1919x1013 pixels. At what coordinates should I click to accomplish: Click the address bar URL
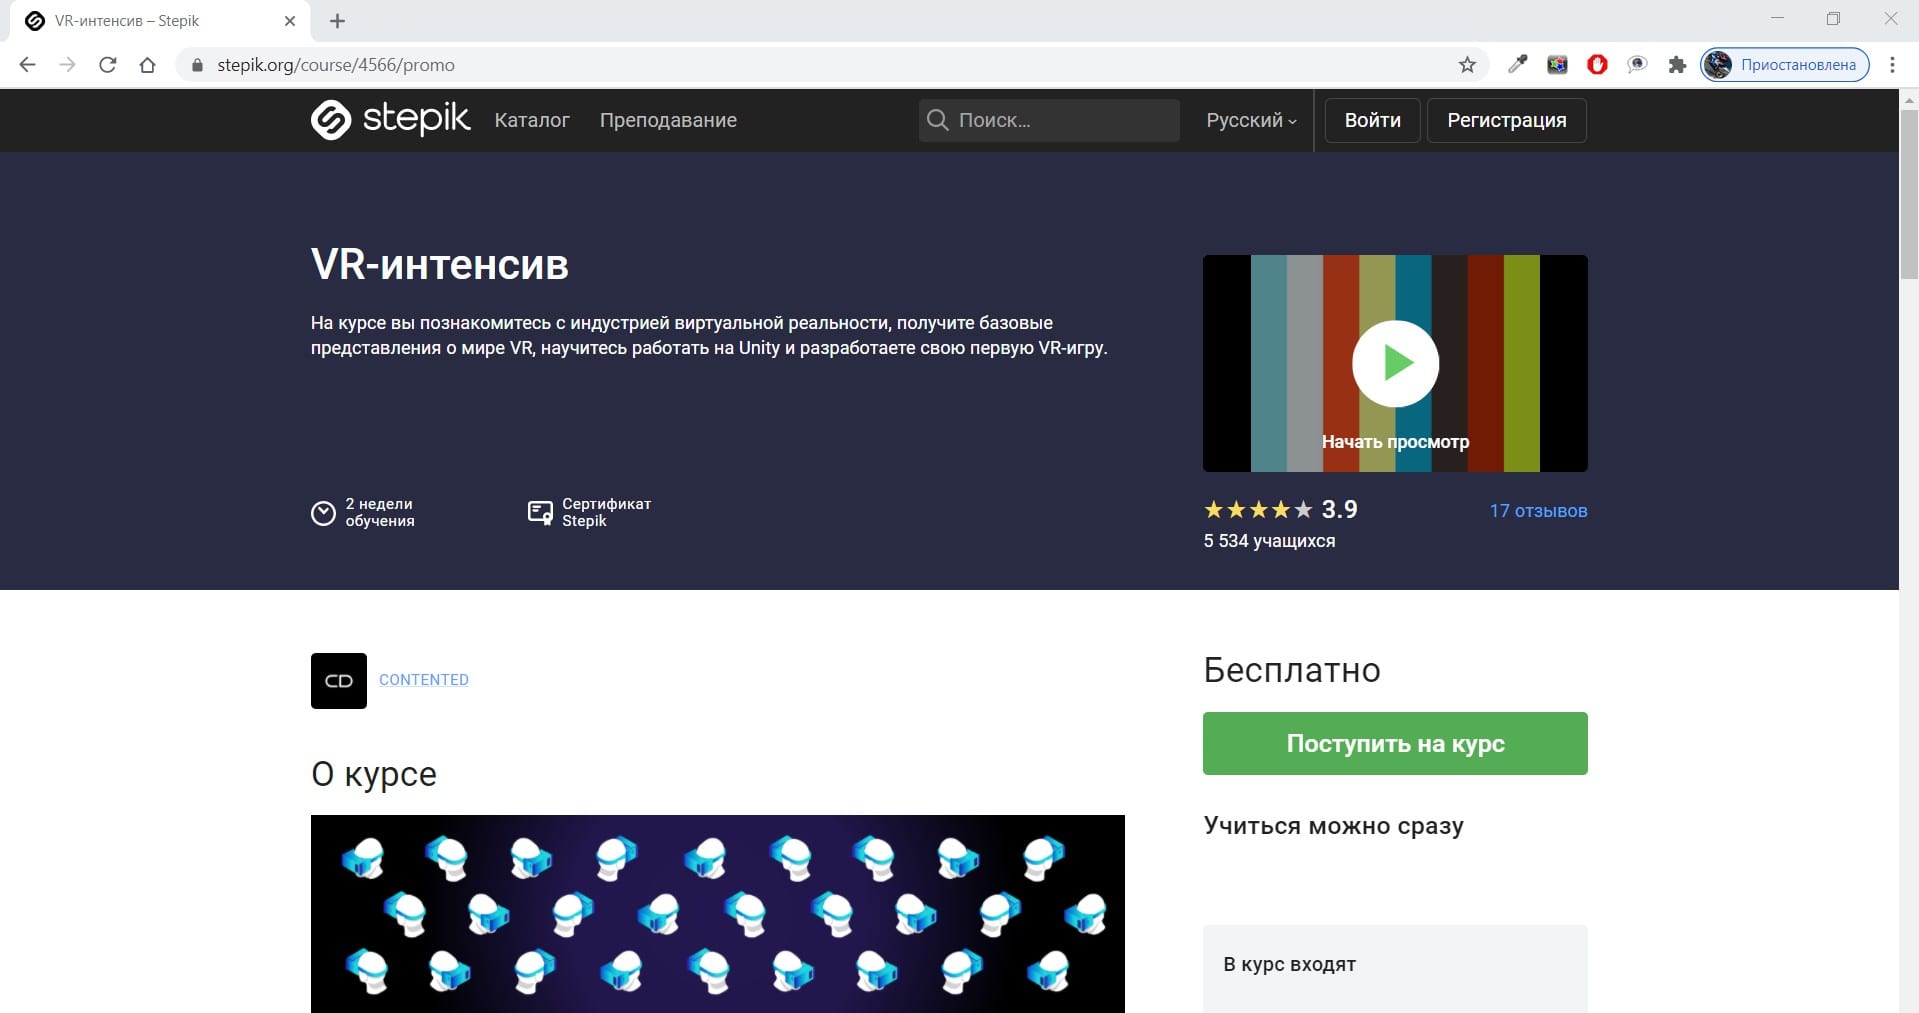point(336,65)
